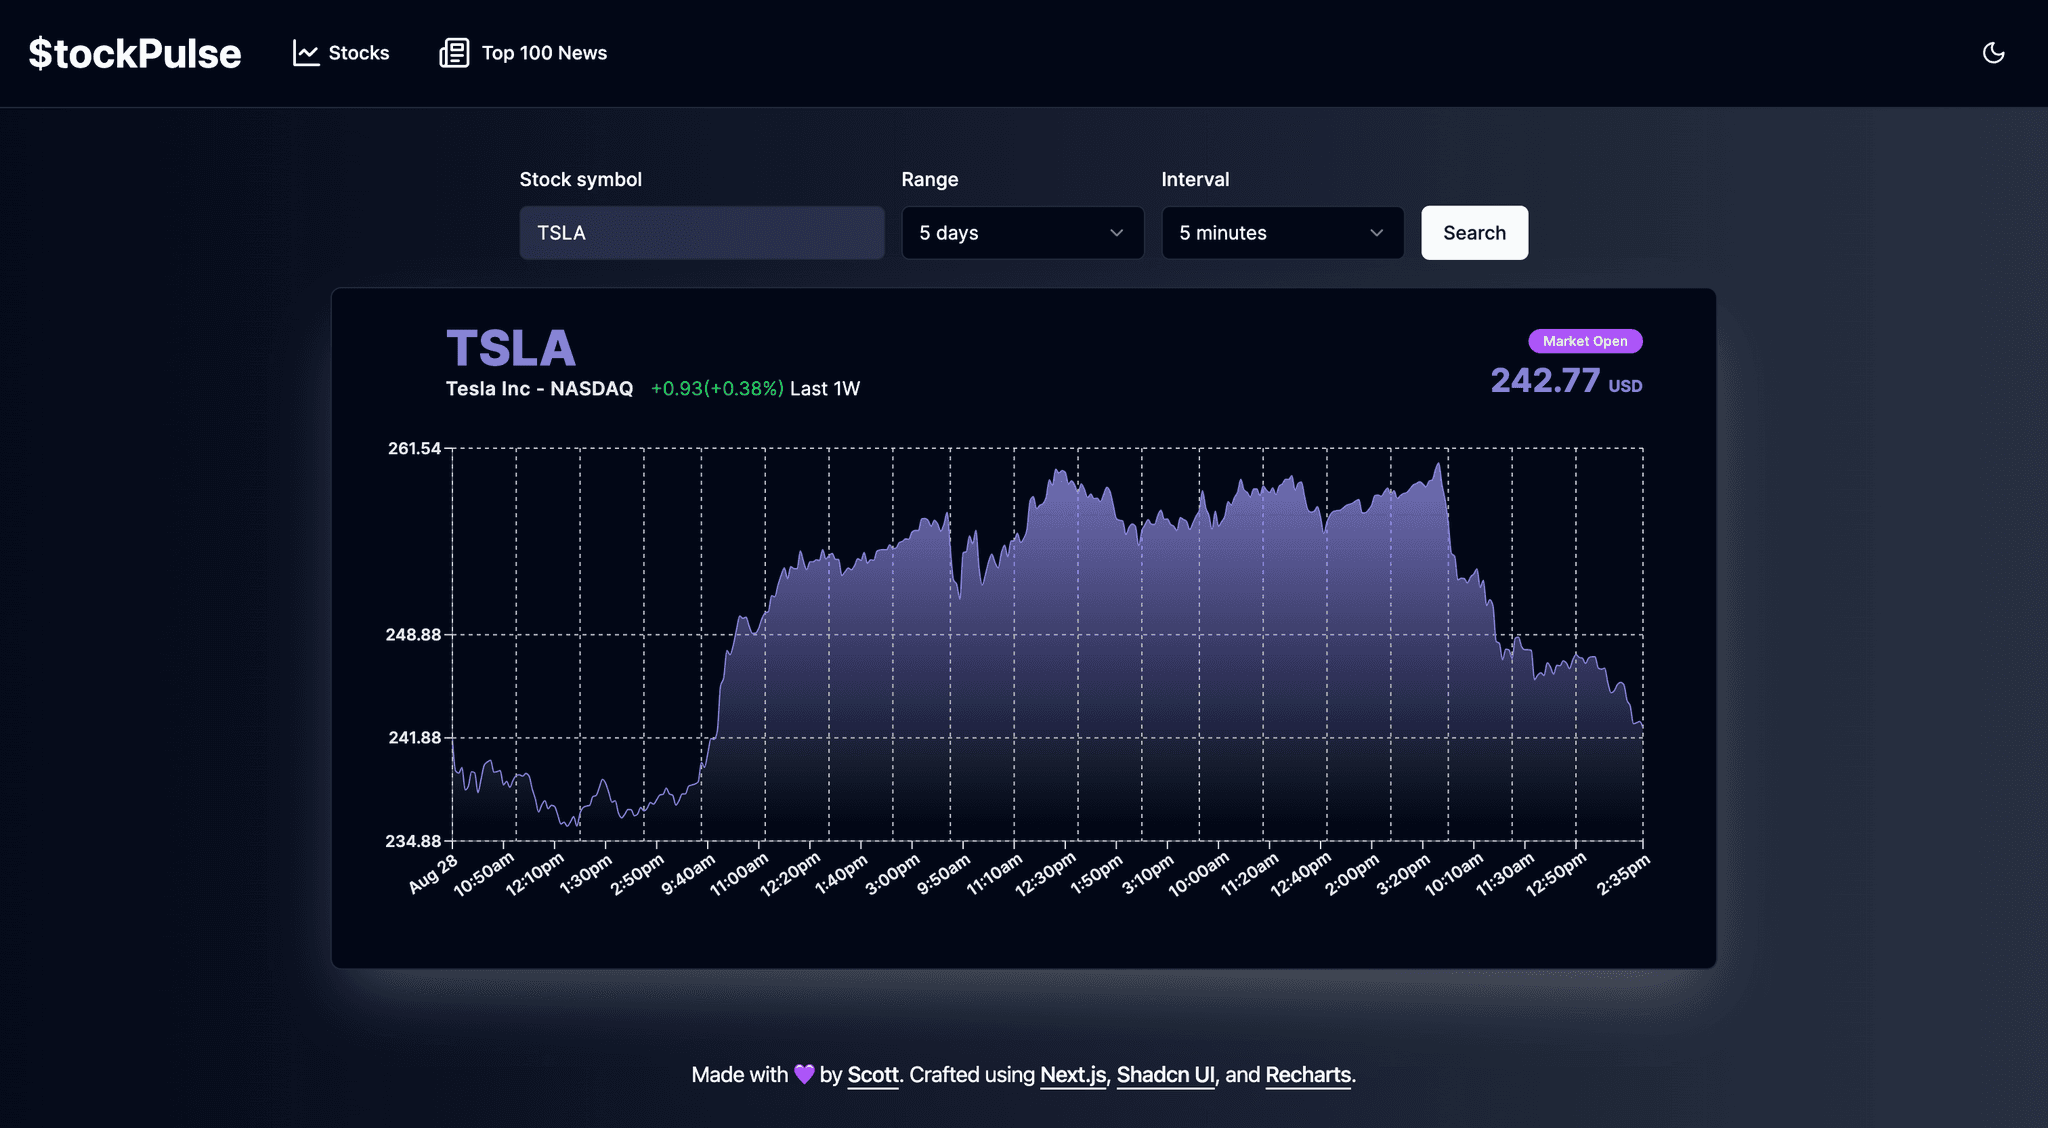Click the TSLA heading on the chart card
Image resolution: width=2048 pixels, height=1128 pixels.
pyautogui.click(x=510, y=347)
